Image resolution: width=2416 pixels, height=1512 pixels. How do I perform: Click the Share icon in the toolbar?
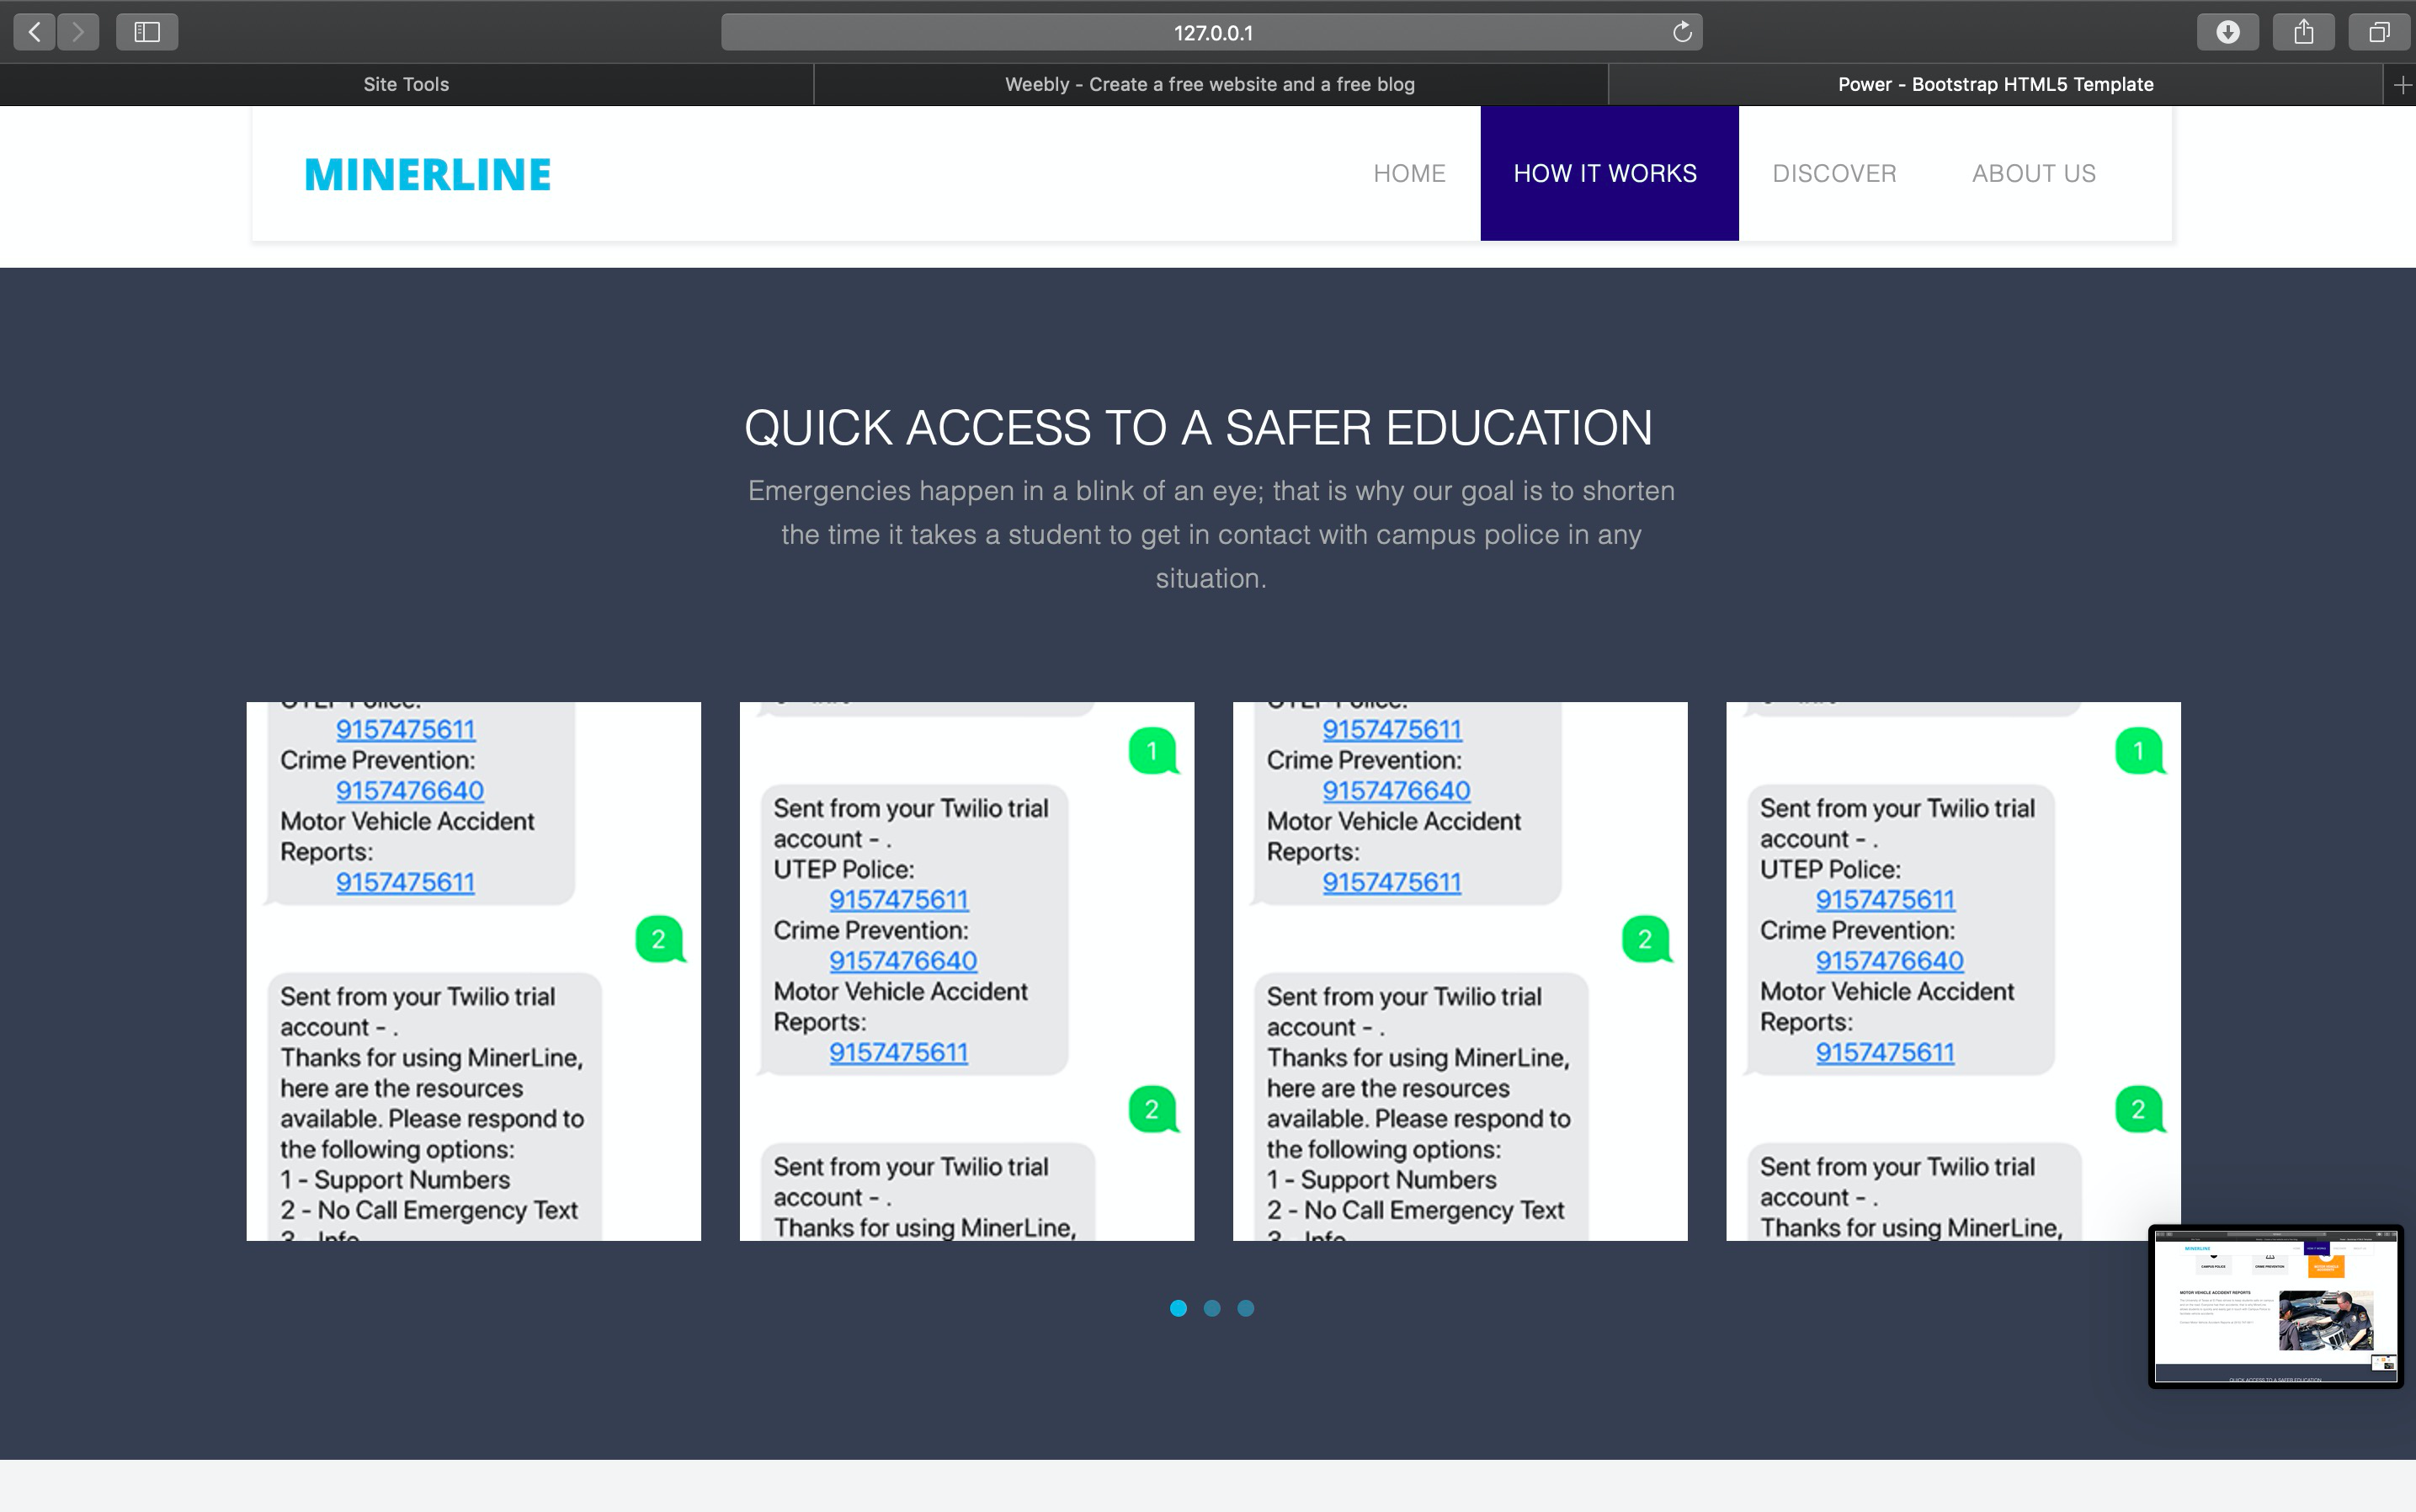click(x=2303, y=32)
